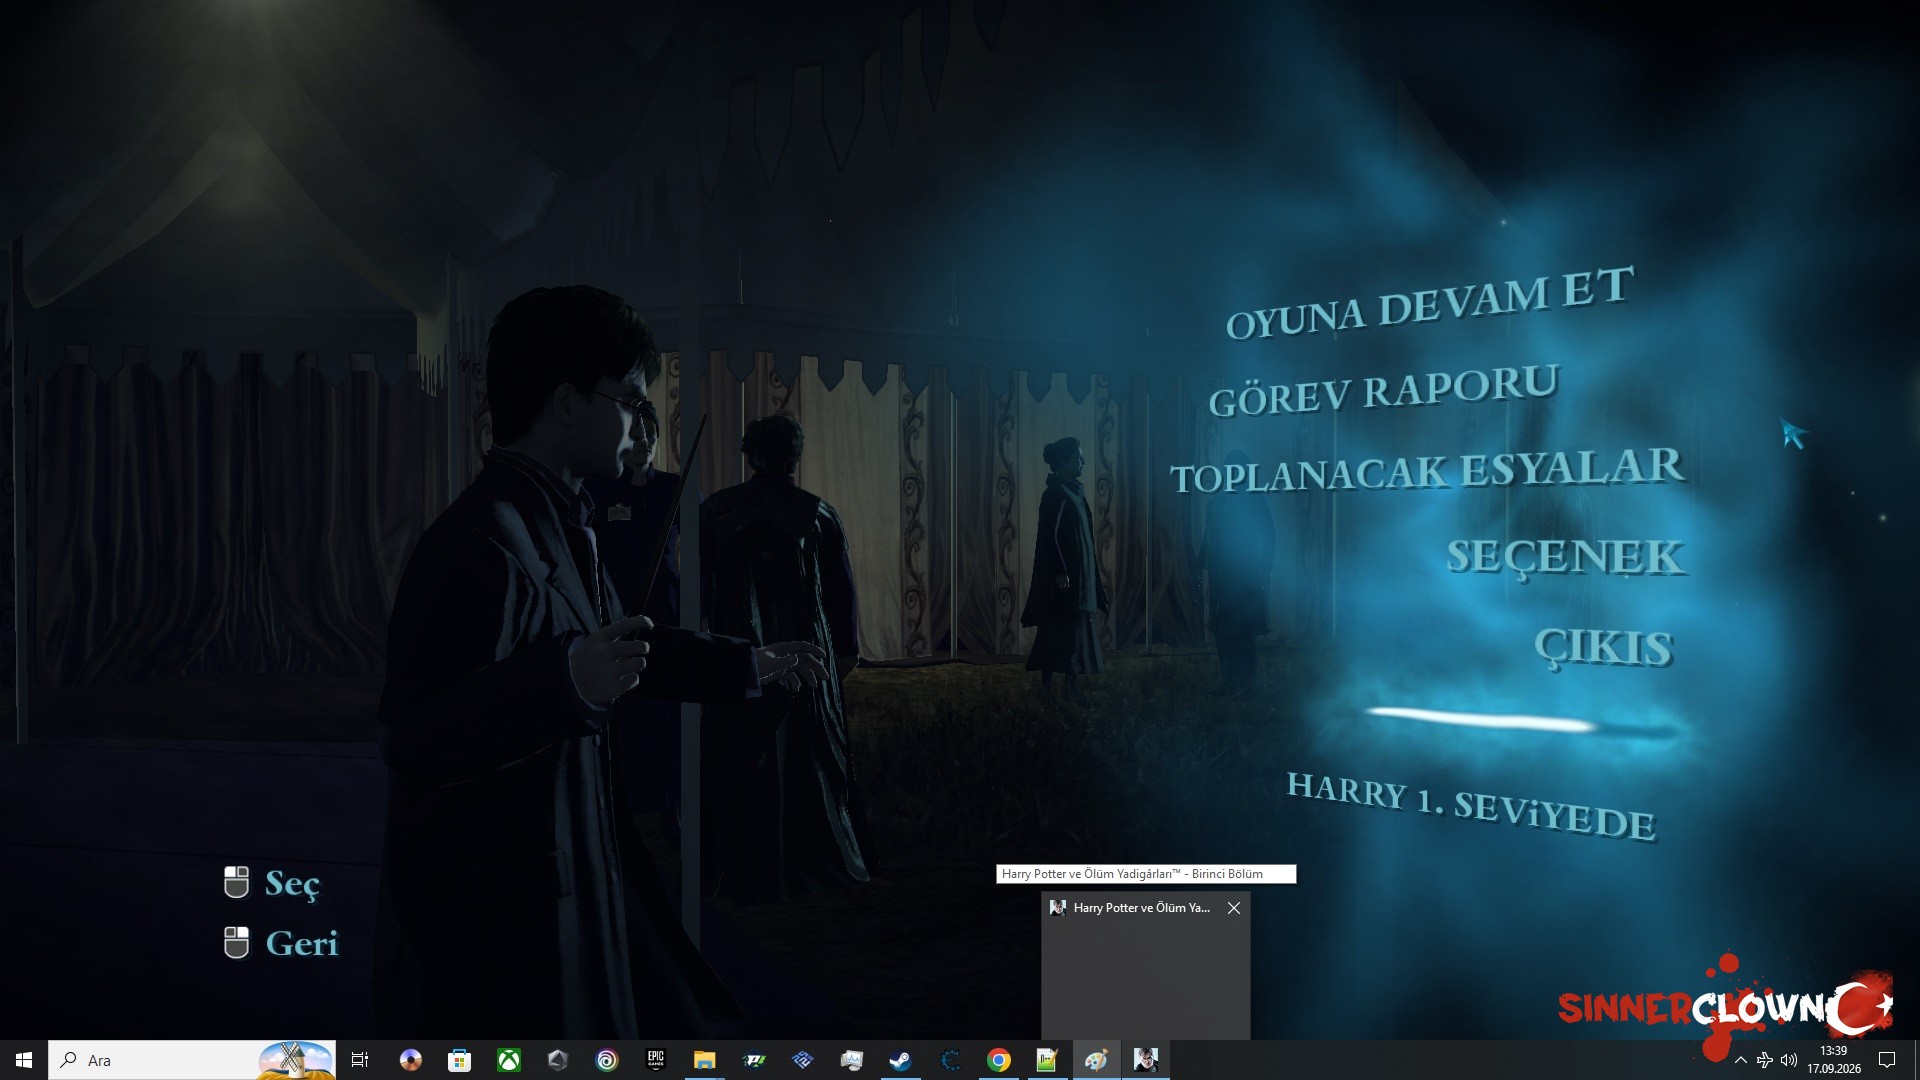Open SEÇENEK options menu

pos(1565,556)
